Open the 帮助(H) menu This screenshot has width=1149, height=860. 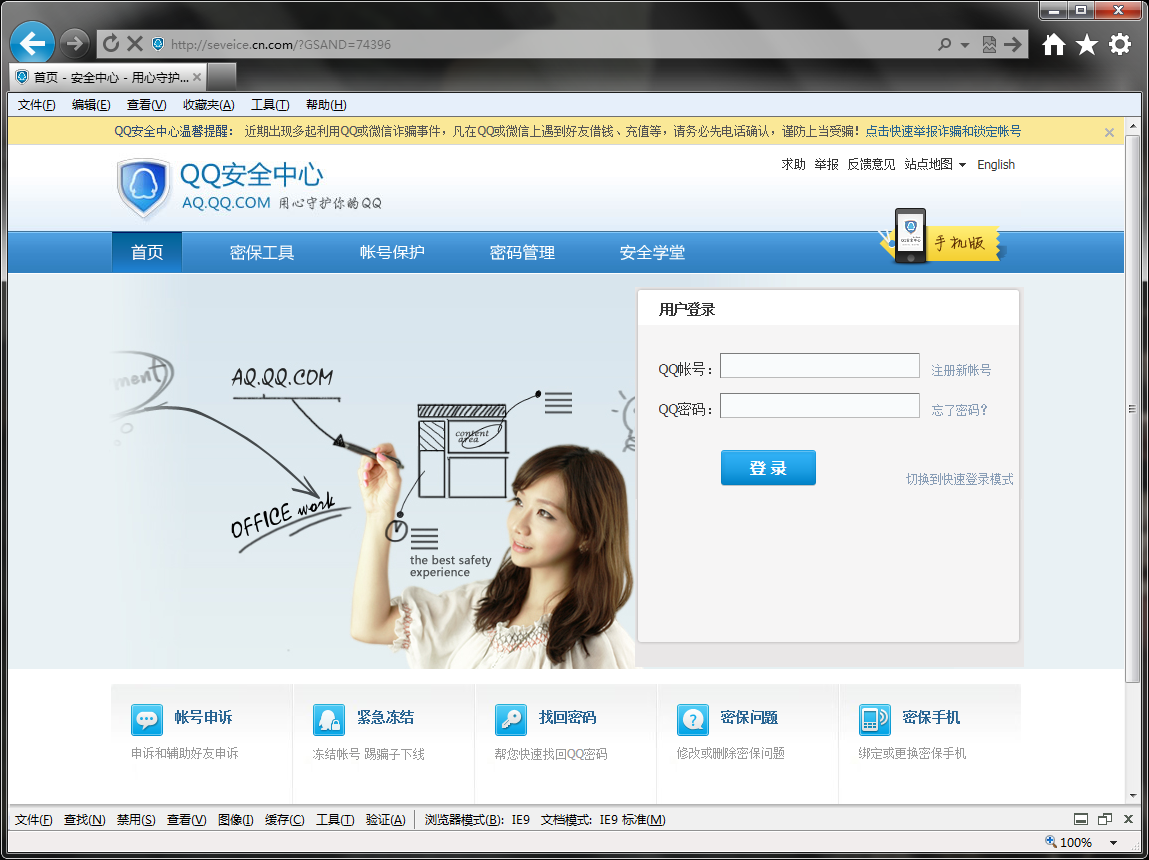click(326, 105)
